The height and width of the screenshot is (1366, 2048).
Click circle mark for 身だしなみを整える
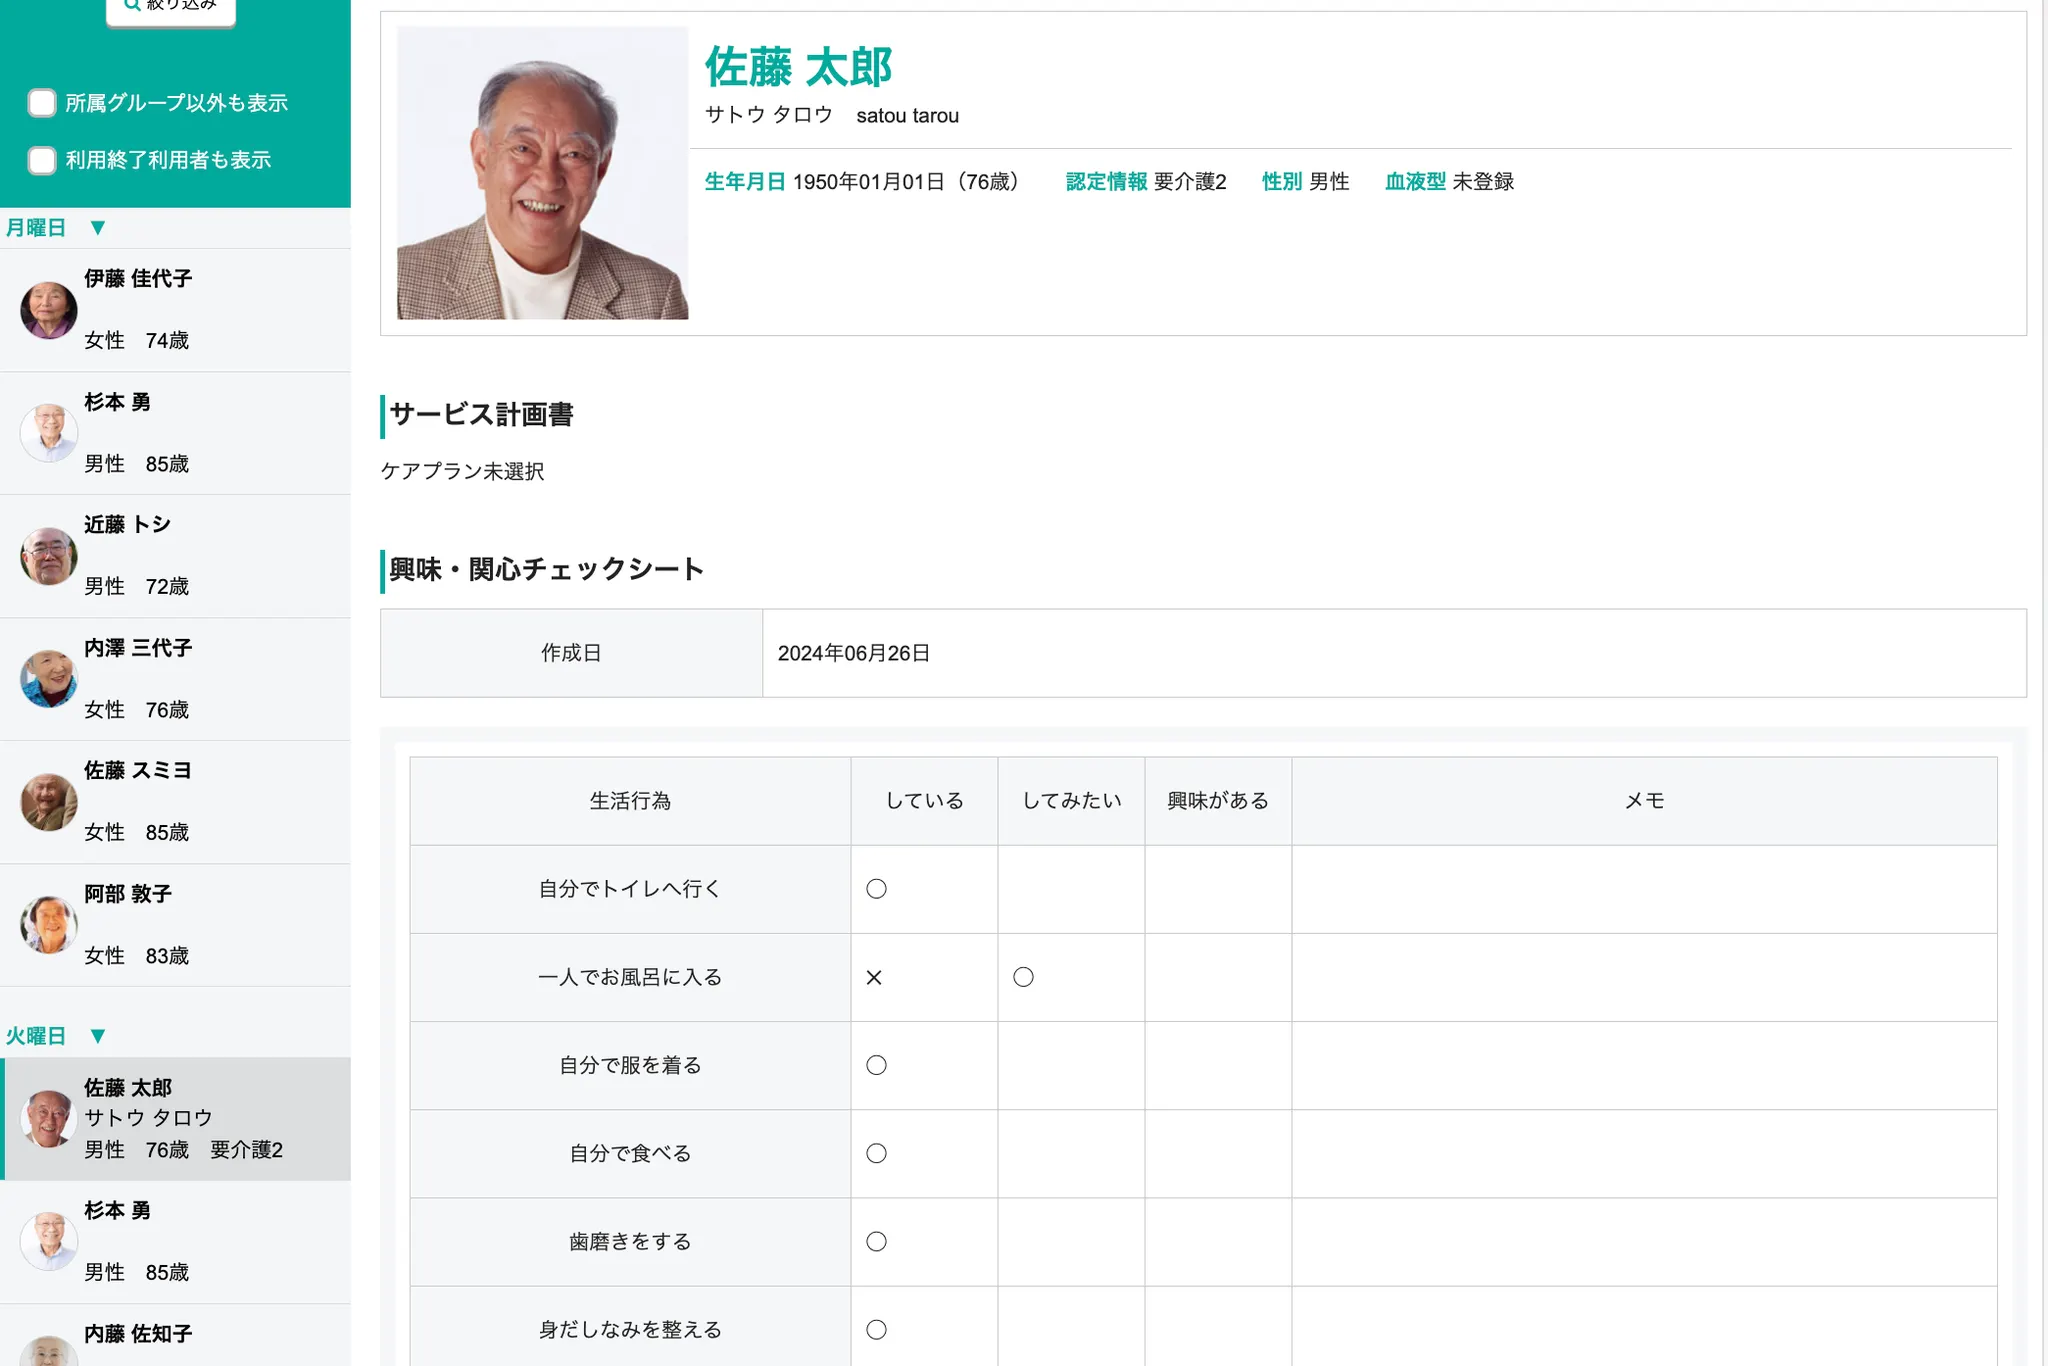tap(876, 1329)
